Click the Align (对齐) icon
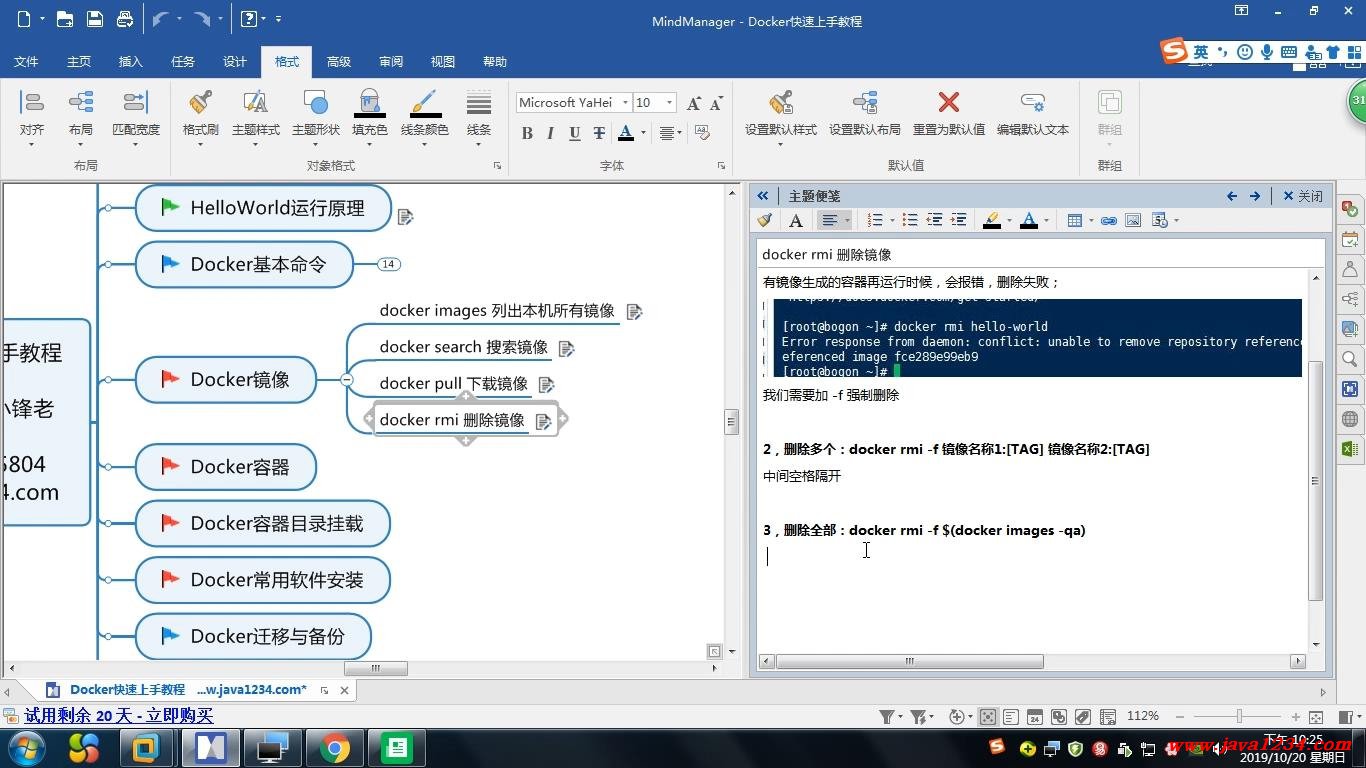Screen dimensions: 1366x768 (x=32, y=103)
